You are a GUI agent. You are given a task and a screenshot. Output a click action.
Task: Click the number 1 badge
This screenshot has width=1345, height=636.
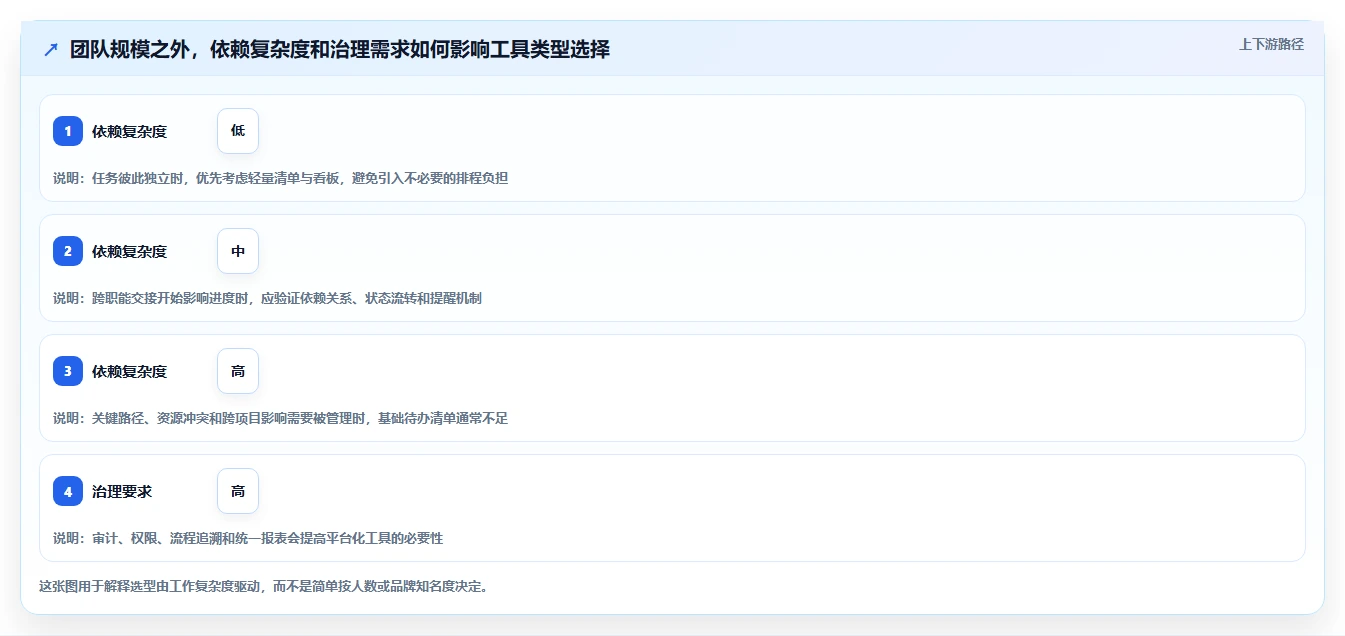click(x=68, y=131)
